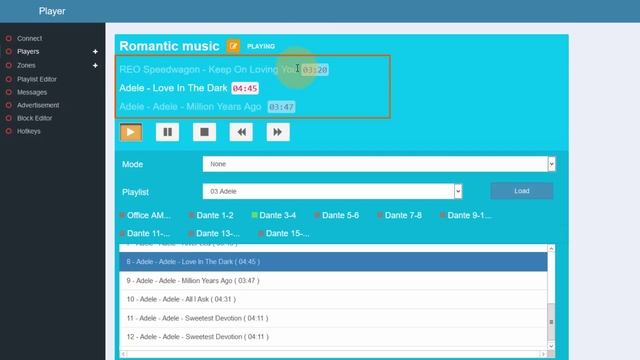The width and height of the screenshot is (640, 360).
Task: Skip back with the rewind button
Action: click(x=241, y=132)
